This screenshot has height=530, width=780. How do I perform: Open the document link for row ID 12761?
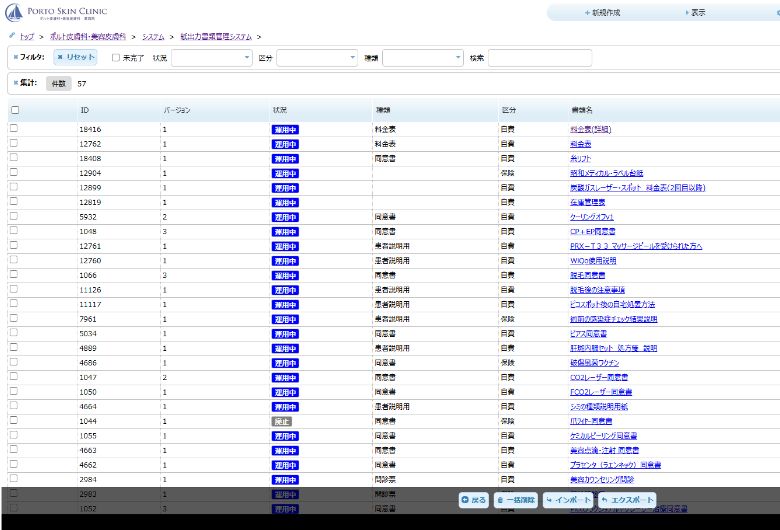636,246
